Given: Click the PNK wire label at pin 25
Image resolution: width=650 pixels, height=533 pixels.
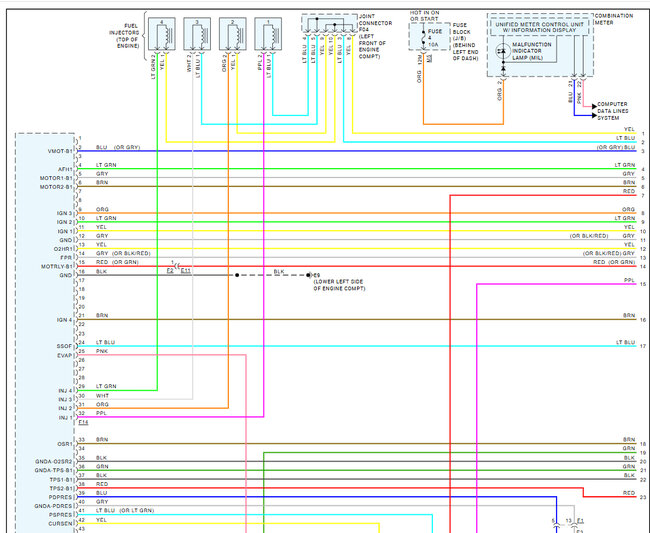Looking at the screenshot, I should coord(102,351).
